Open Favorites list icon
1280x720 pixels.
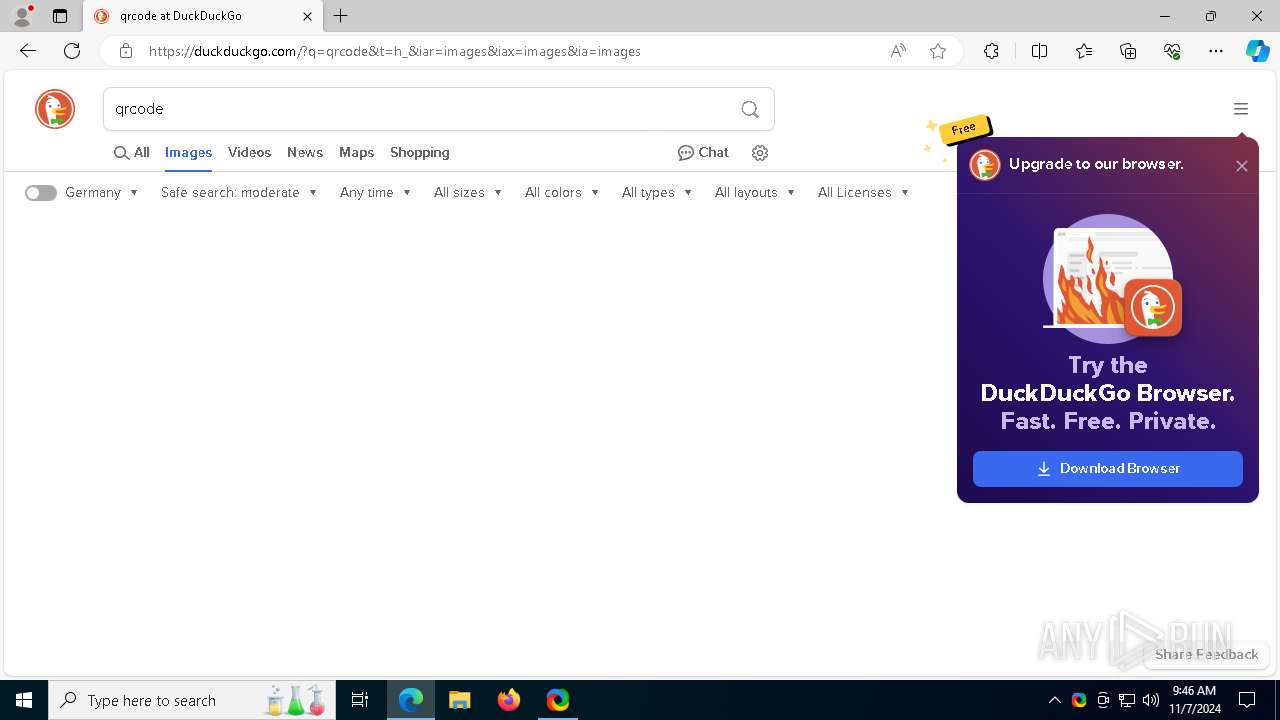1084,51
